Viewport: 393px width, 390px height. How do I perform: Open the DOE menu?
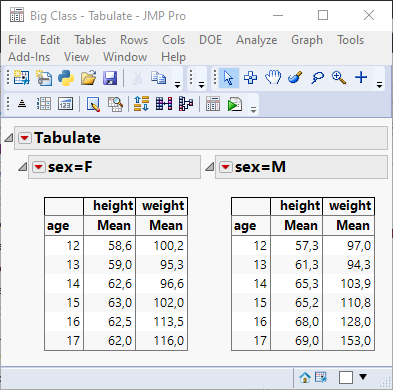click(210, 40)
